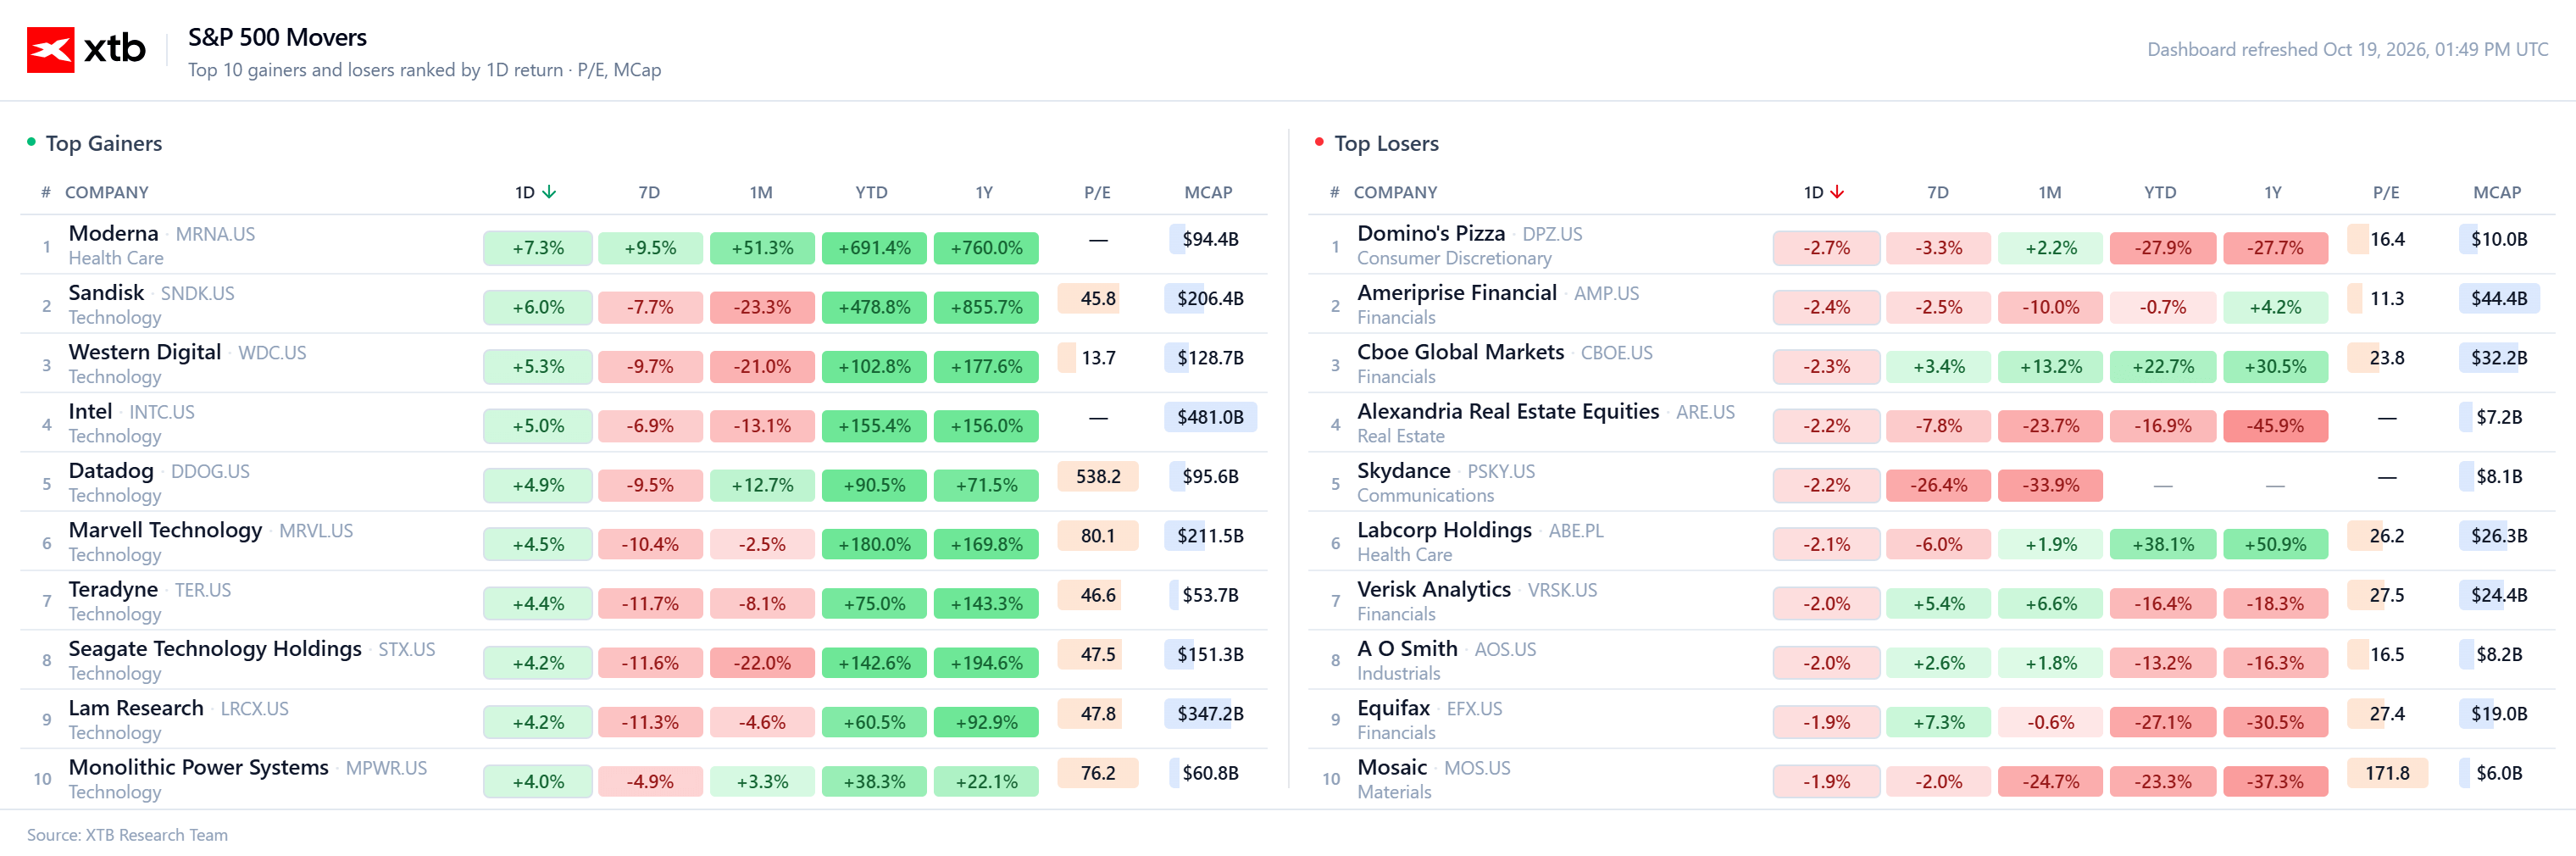
Task: Click Mosaic's 171.8 P/E value
Action: pos(2386,773)
